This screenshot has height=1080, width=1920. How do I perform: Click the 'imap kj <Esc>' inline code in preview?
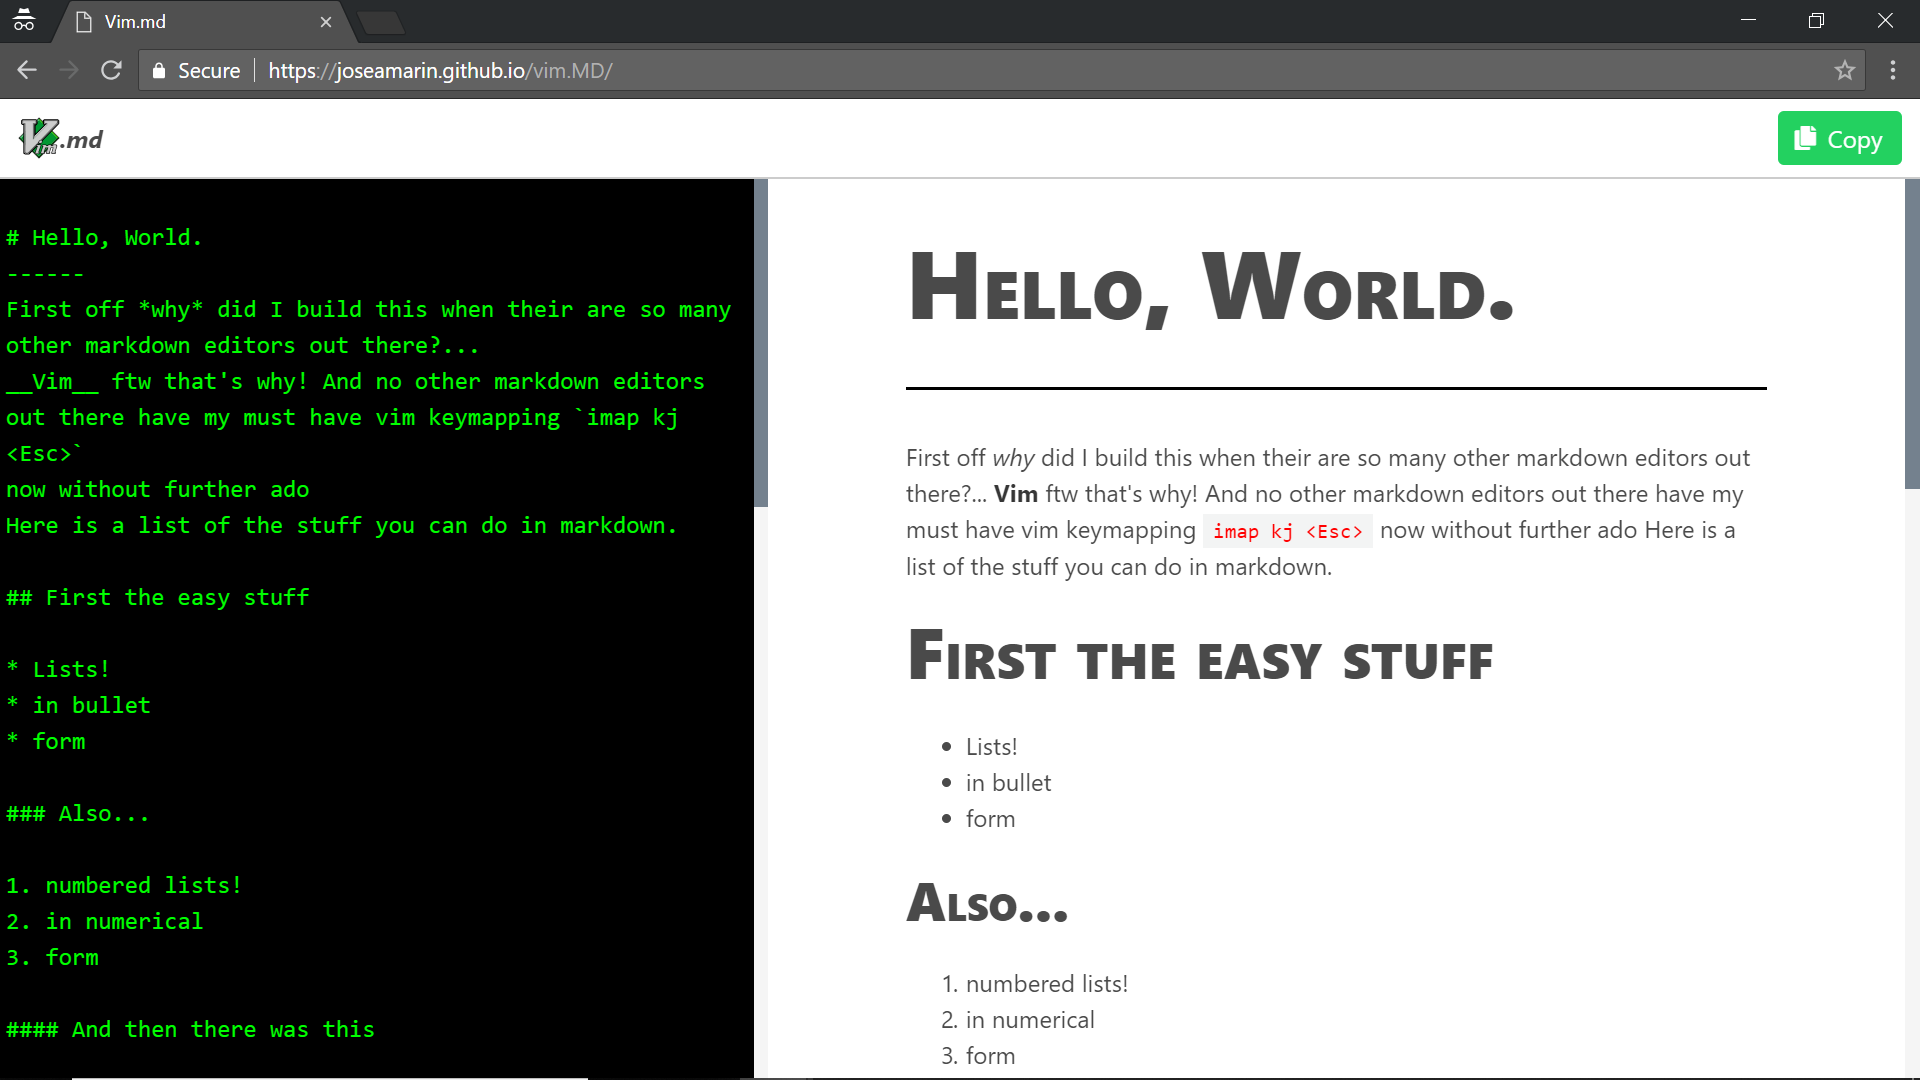[x=1287, y=531]
